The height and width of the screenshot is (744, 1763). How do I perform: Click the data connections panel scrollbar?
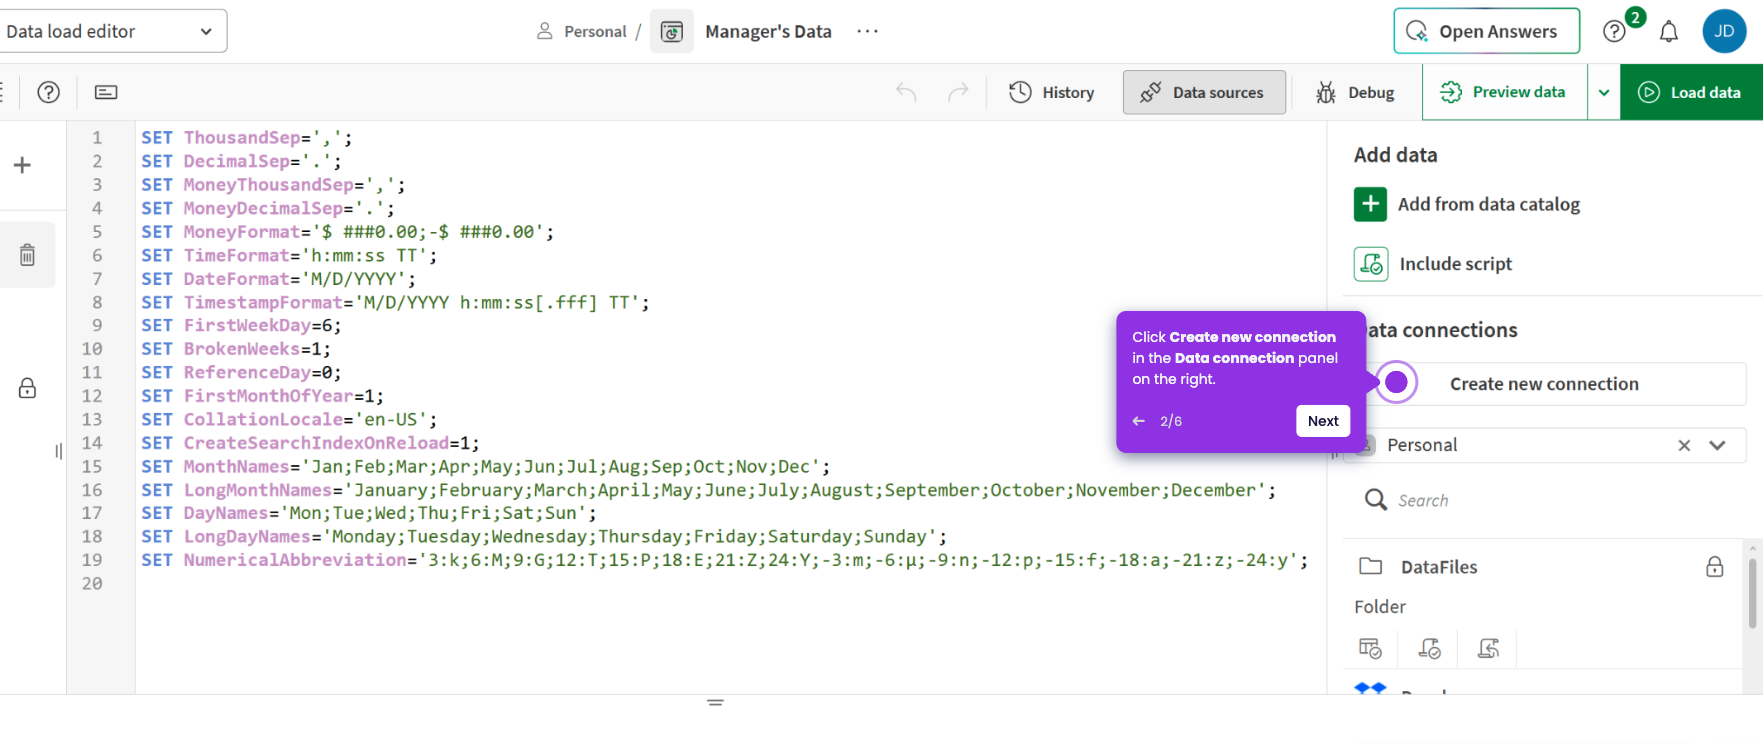pos(1752,594)
